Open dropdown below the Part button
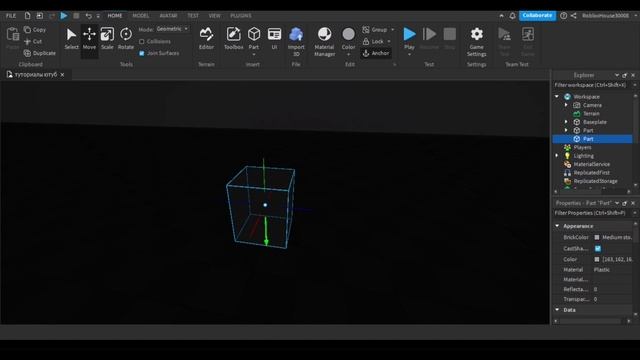The width and height of the screenshot is (640, 360). coord(254,55)
